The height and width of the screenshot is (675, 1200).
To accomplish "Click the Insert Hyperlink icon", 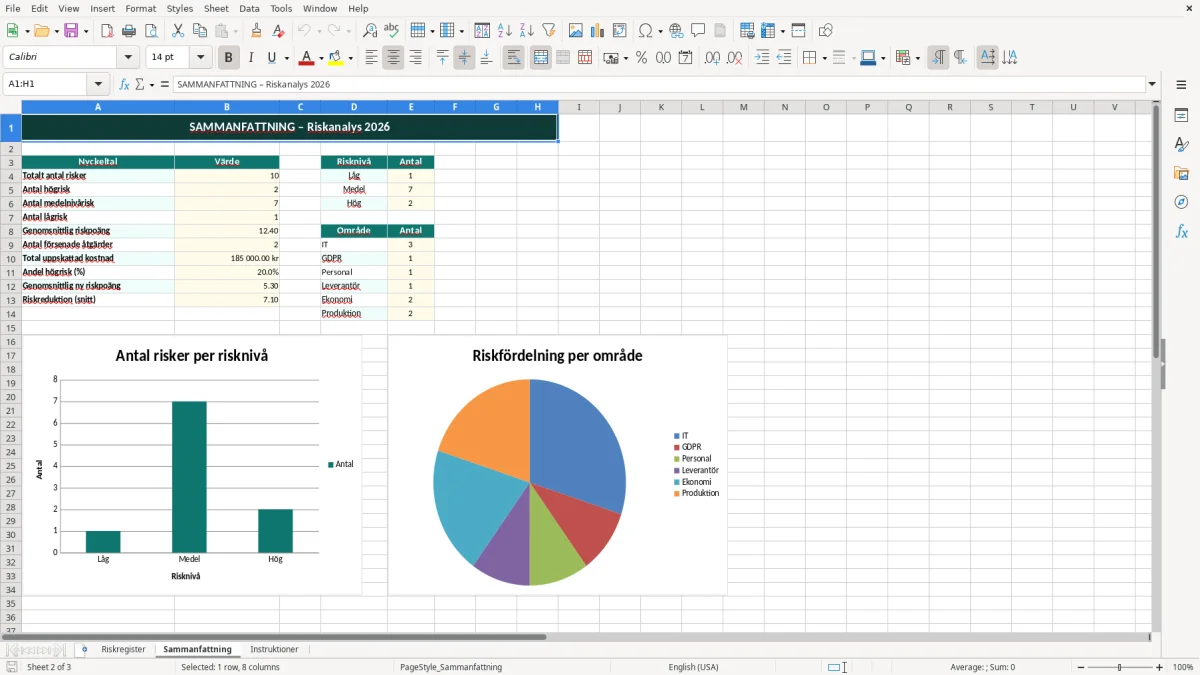I will tap(677, 31).
